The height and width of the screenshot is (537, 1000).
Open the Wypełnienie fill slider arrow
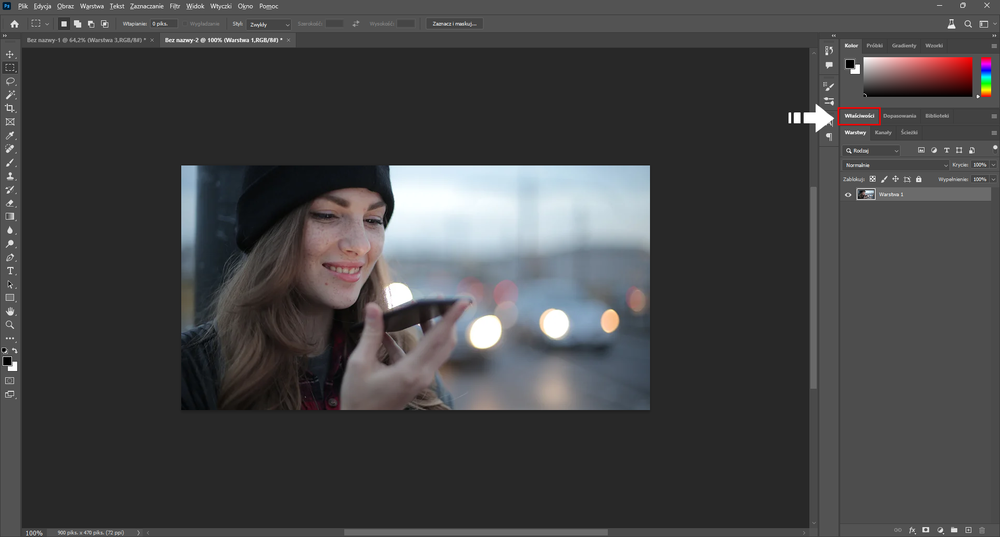[x=993, y=179]
